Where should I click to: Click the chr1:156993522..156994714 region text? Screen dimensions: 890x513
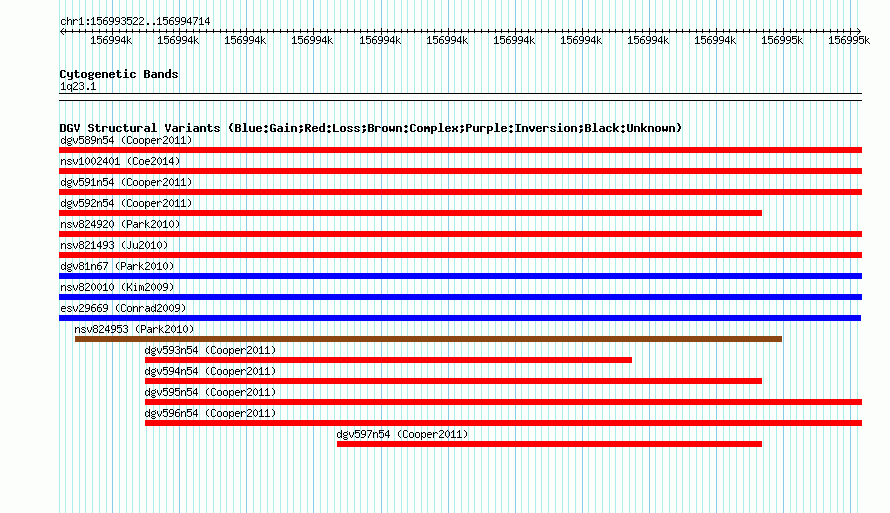(135, 21)
